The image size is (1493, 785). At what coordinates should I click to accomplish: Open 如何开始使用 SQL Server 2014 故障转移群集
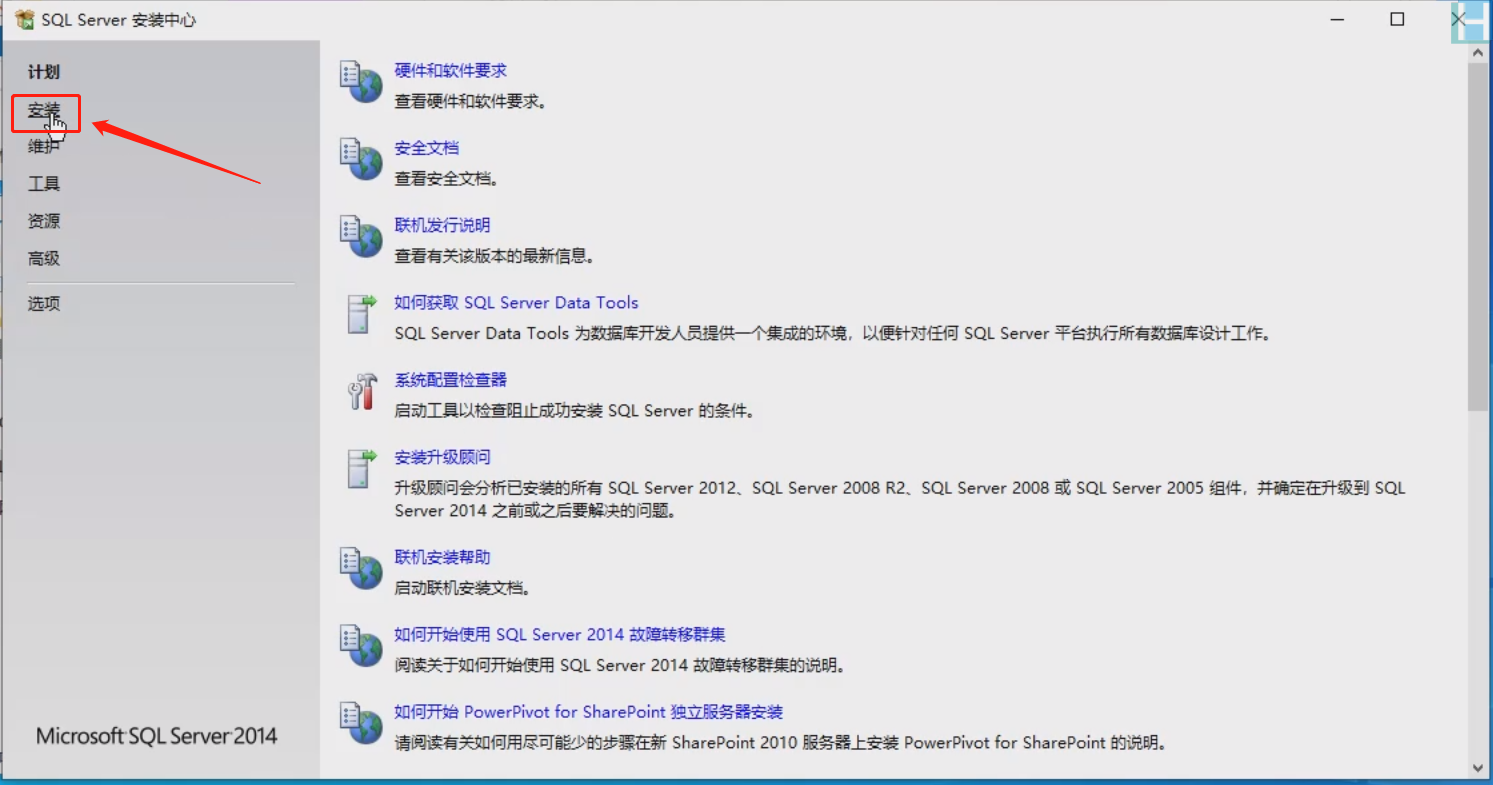[x=560, y=634]
